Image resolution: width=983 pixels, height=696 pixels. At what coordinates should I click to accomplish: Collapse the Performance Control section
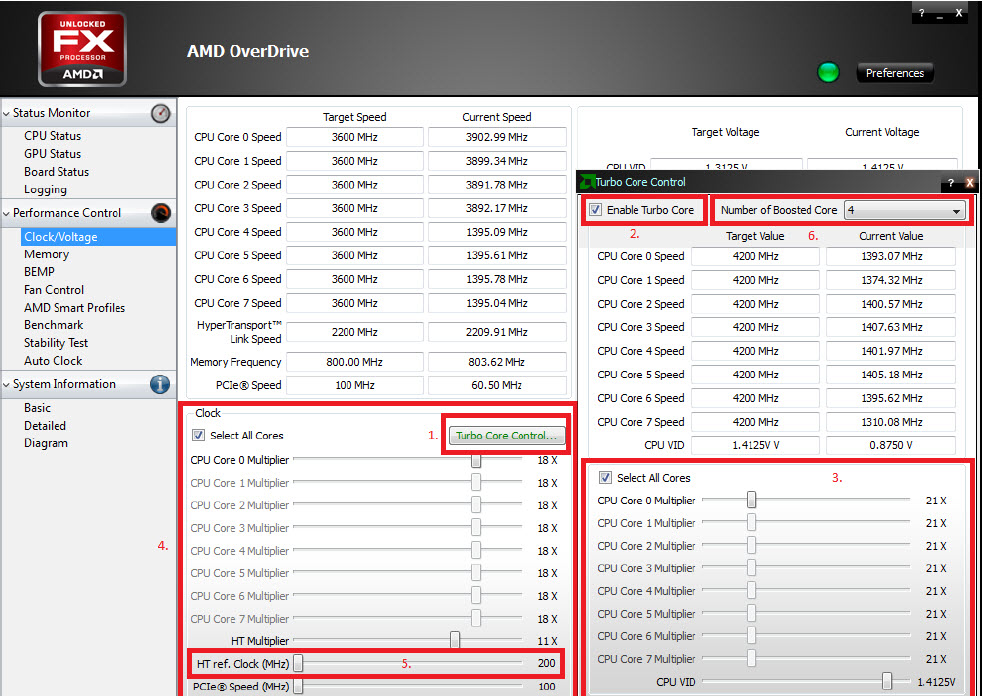coord(7,213)
